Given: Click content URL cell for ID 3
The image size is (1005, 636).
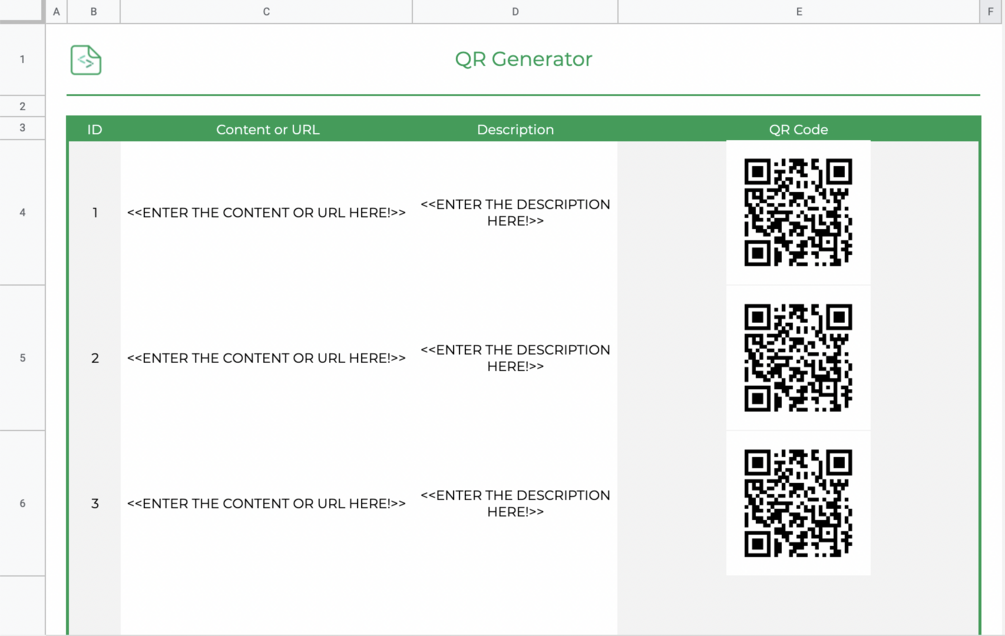Looking at the screenshot, I should click(267, 504).
